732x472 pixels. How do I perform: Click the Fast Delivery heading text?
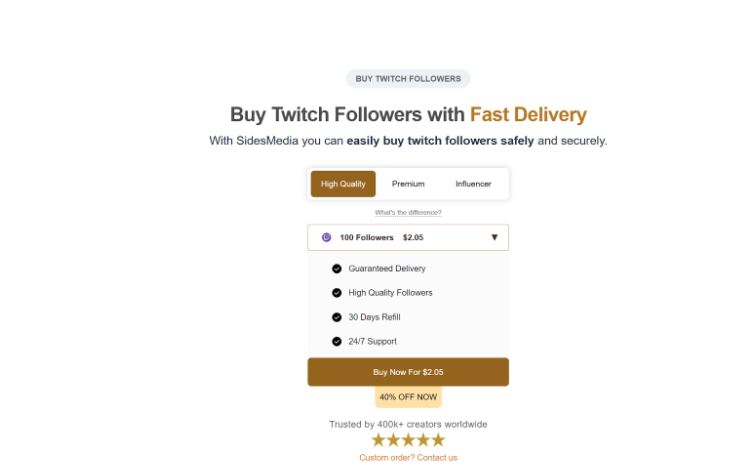(x=528, y=115)
